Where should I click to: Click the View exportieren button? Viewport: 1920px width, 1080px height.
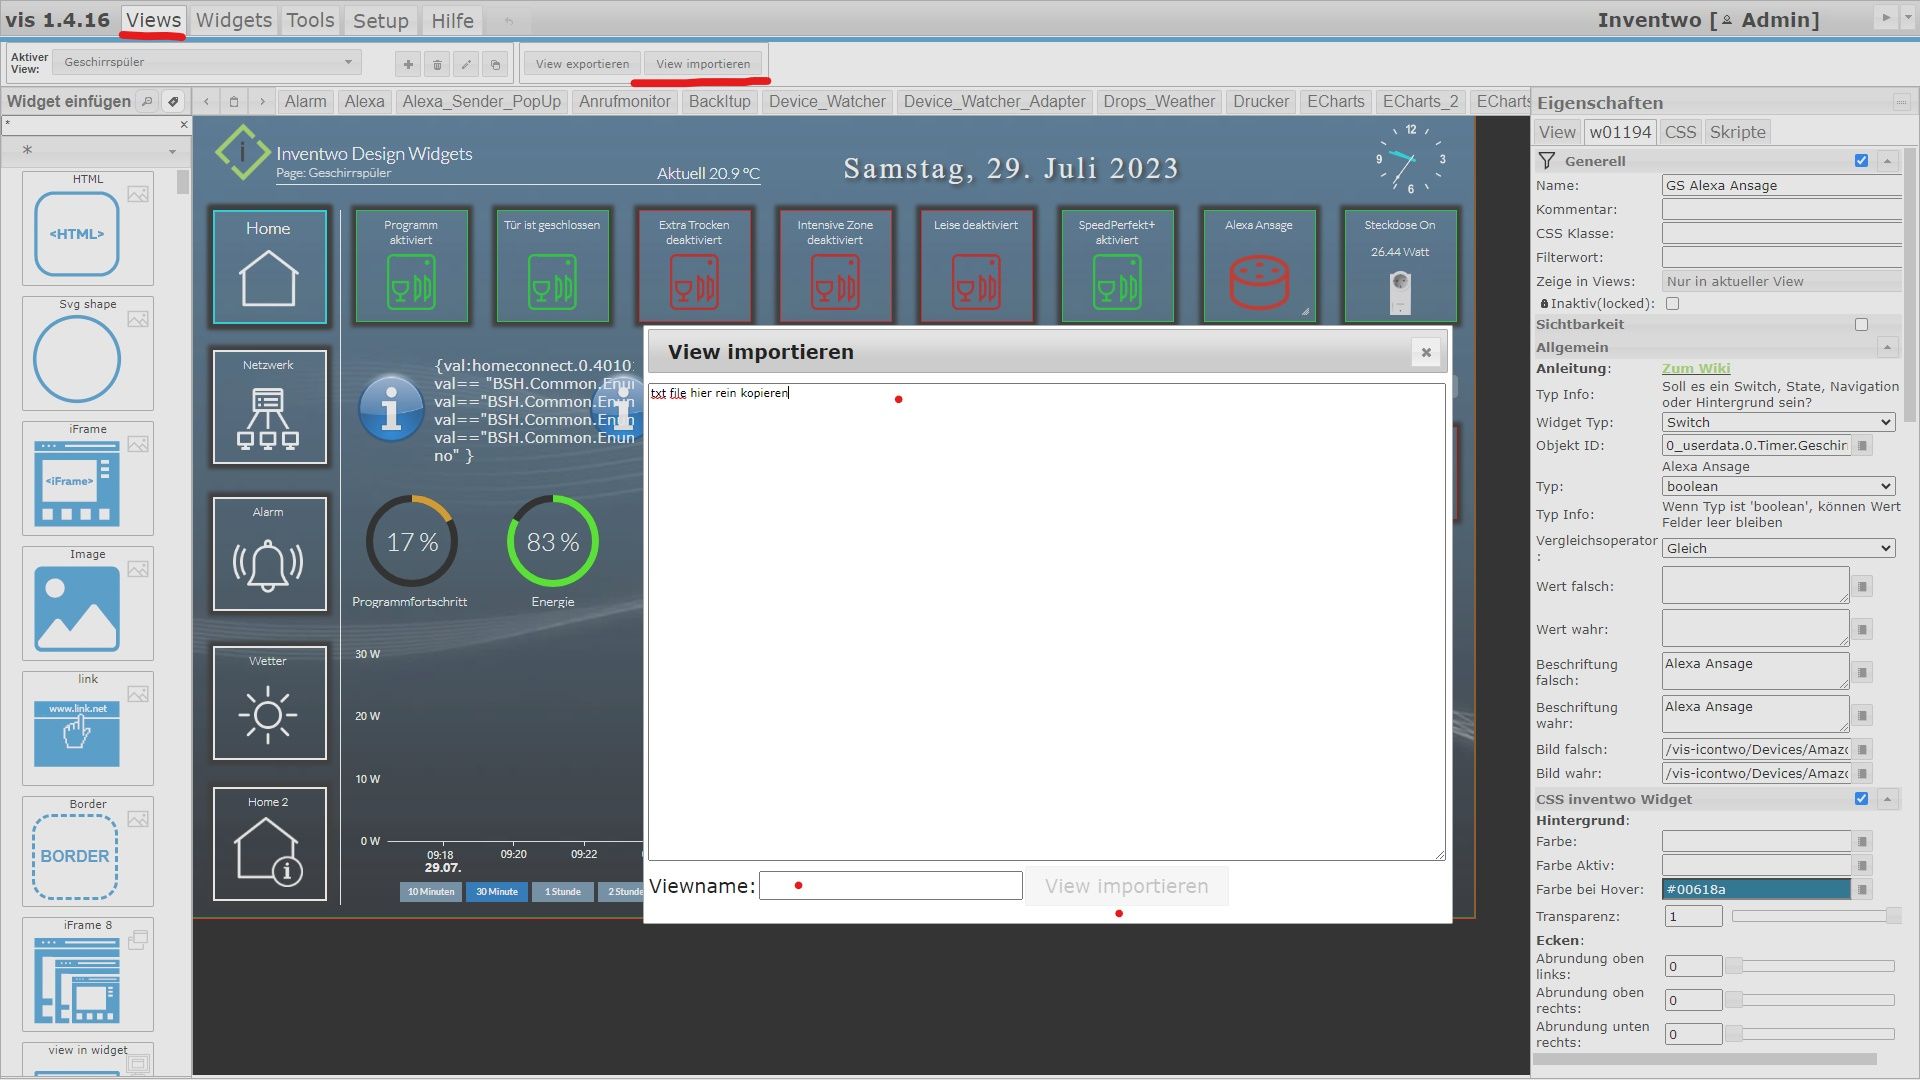(582, 64)
